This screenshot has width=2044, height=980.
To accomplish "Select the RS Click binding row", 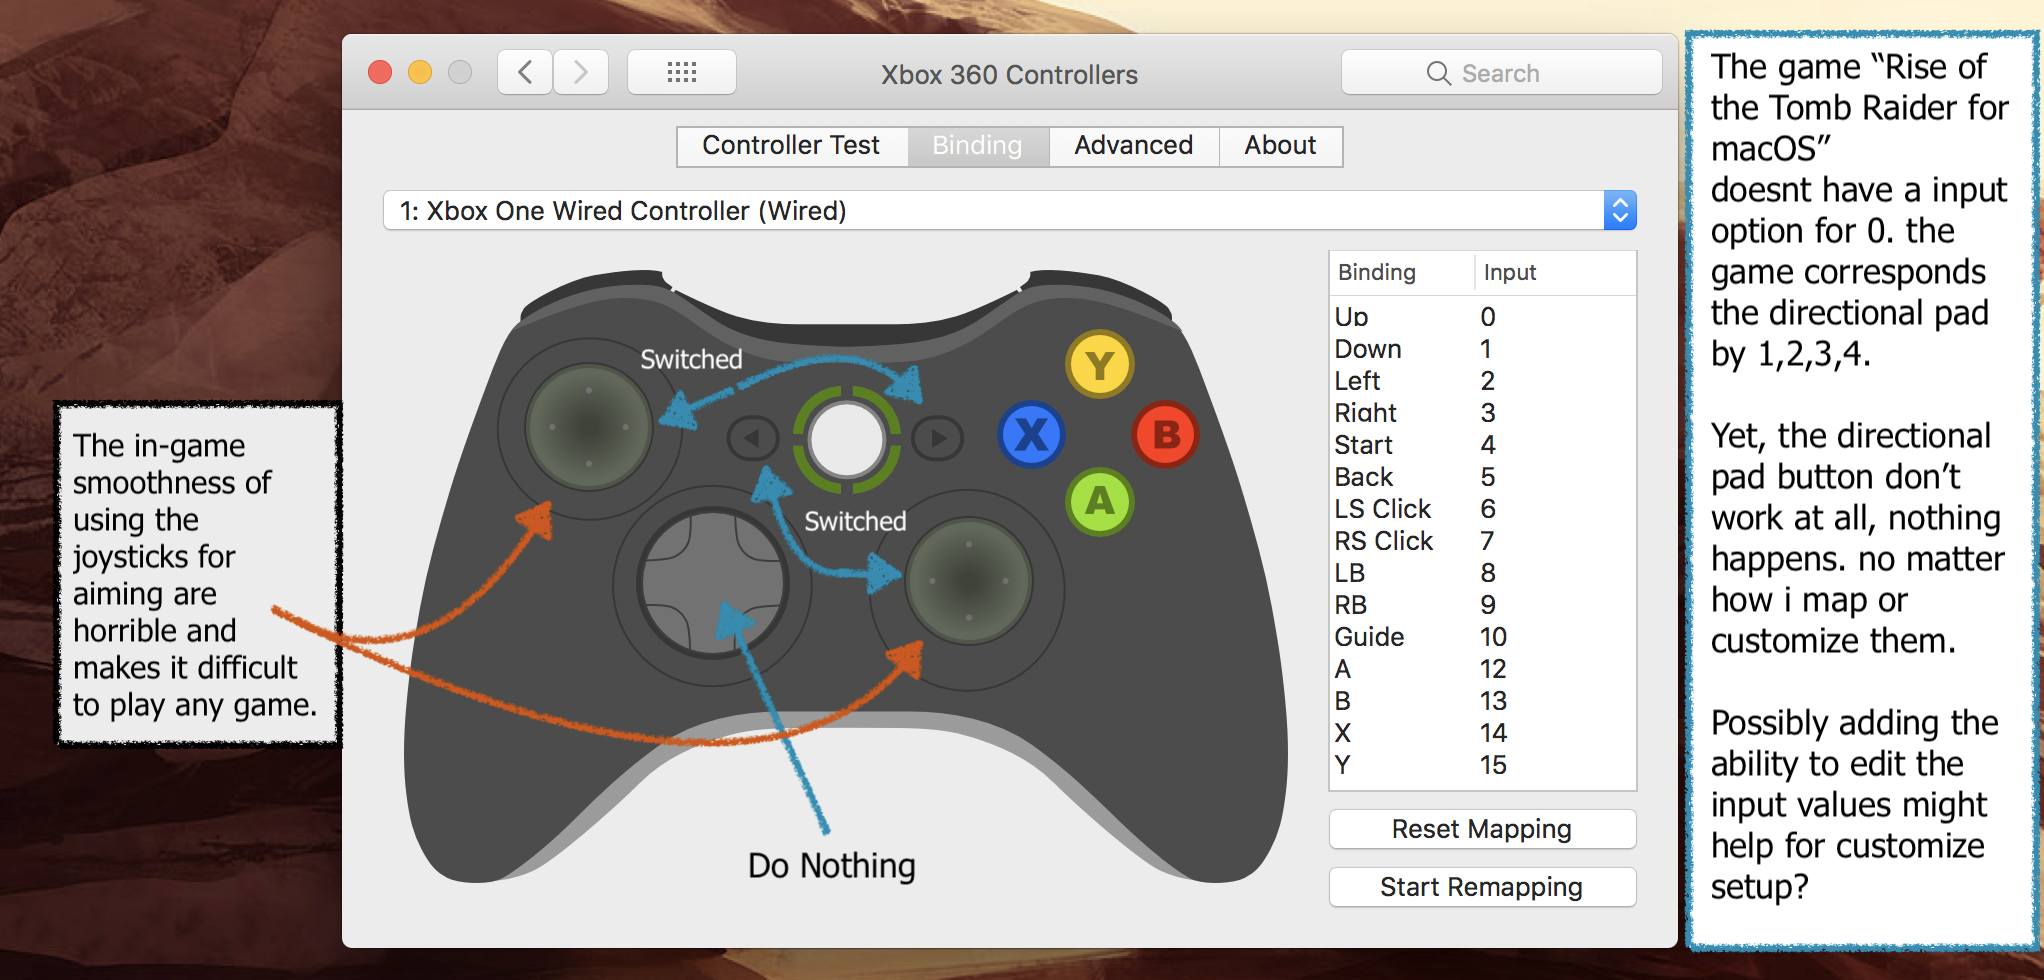I will coord(1482,541).
